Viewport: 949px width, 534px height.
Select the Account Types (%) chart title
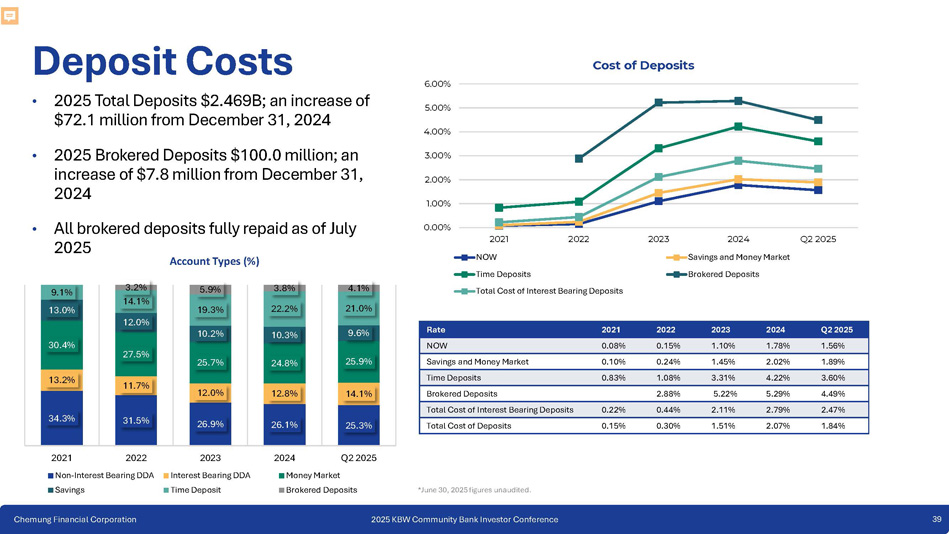(215, 261)
